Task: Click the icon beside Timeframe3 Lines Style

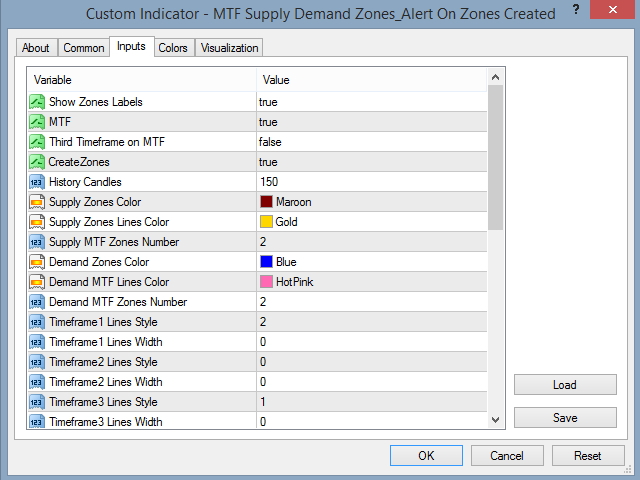Action: (37, 402)
